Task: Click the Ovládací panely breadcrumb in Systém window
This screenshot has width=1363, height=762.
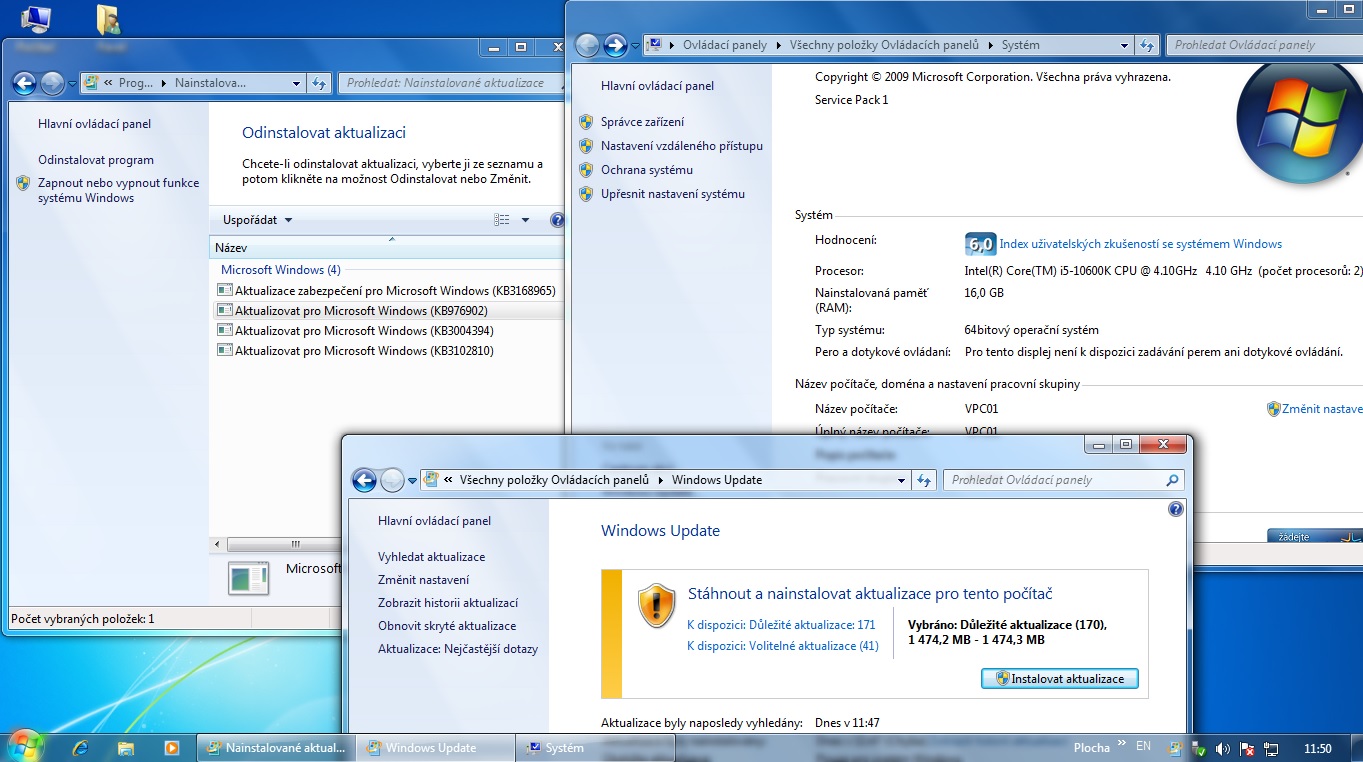Action: click(x=725, y=45)
